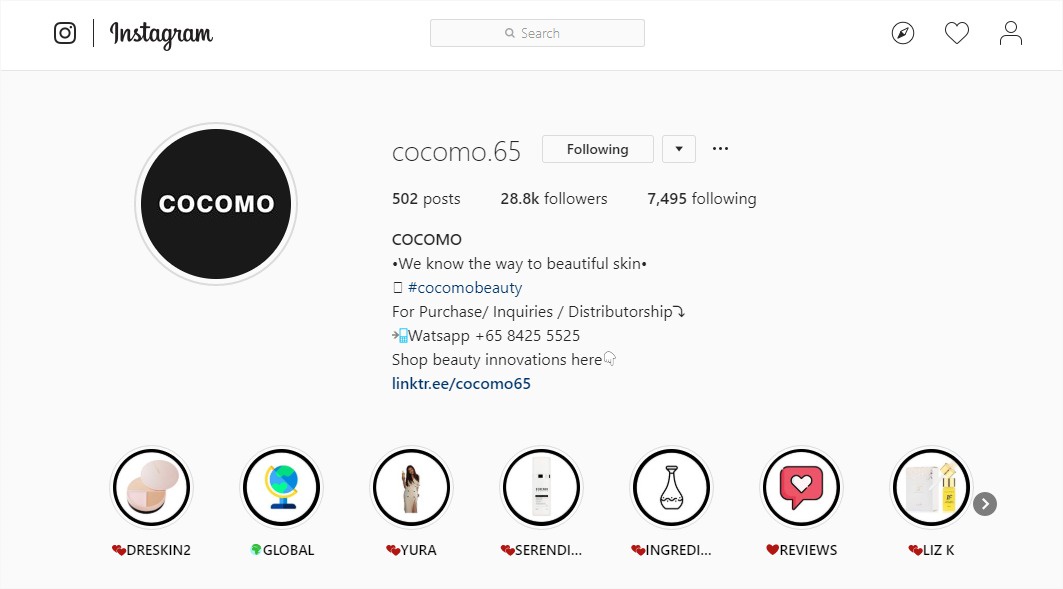Screen dimensions: 1063x589
Task: Open the REVIEWS heart bubble highlight
Action: (x=801, y=487)
